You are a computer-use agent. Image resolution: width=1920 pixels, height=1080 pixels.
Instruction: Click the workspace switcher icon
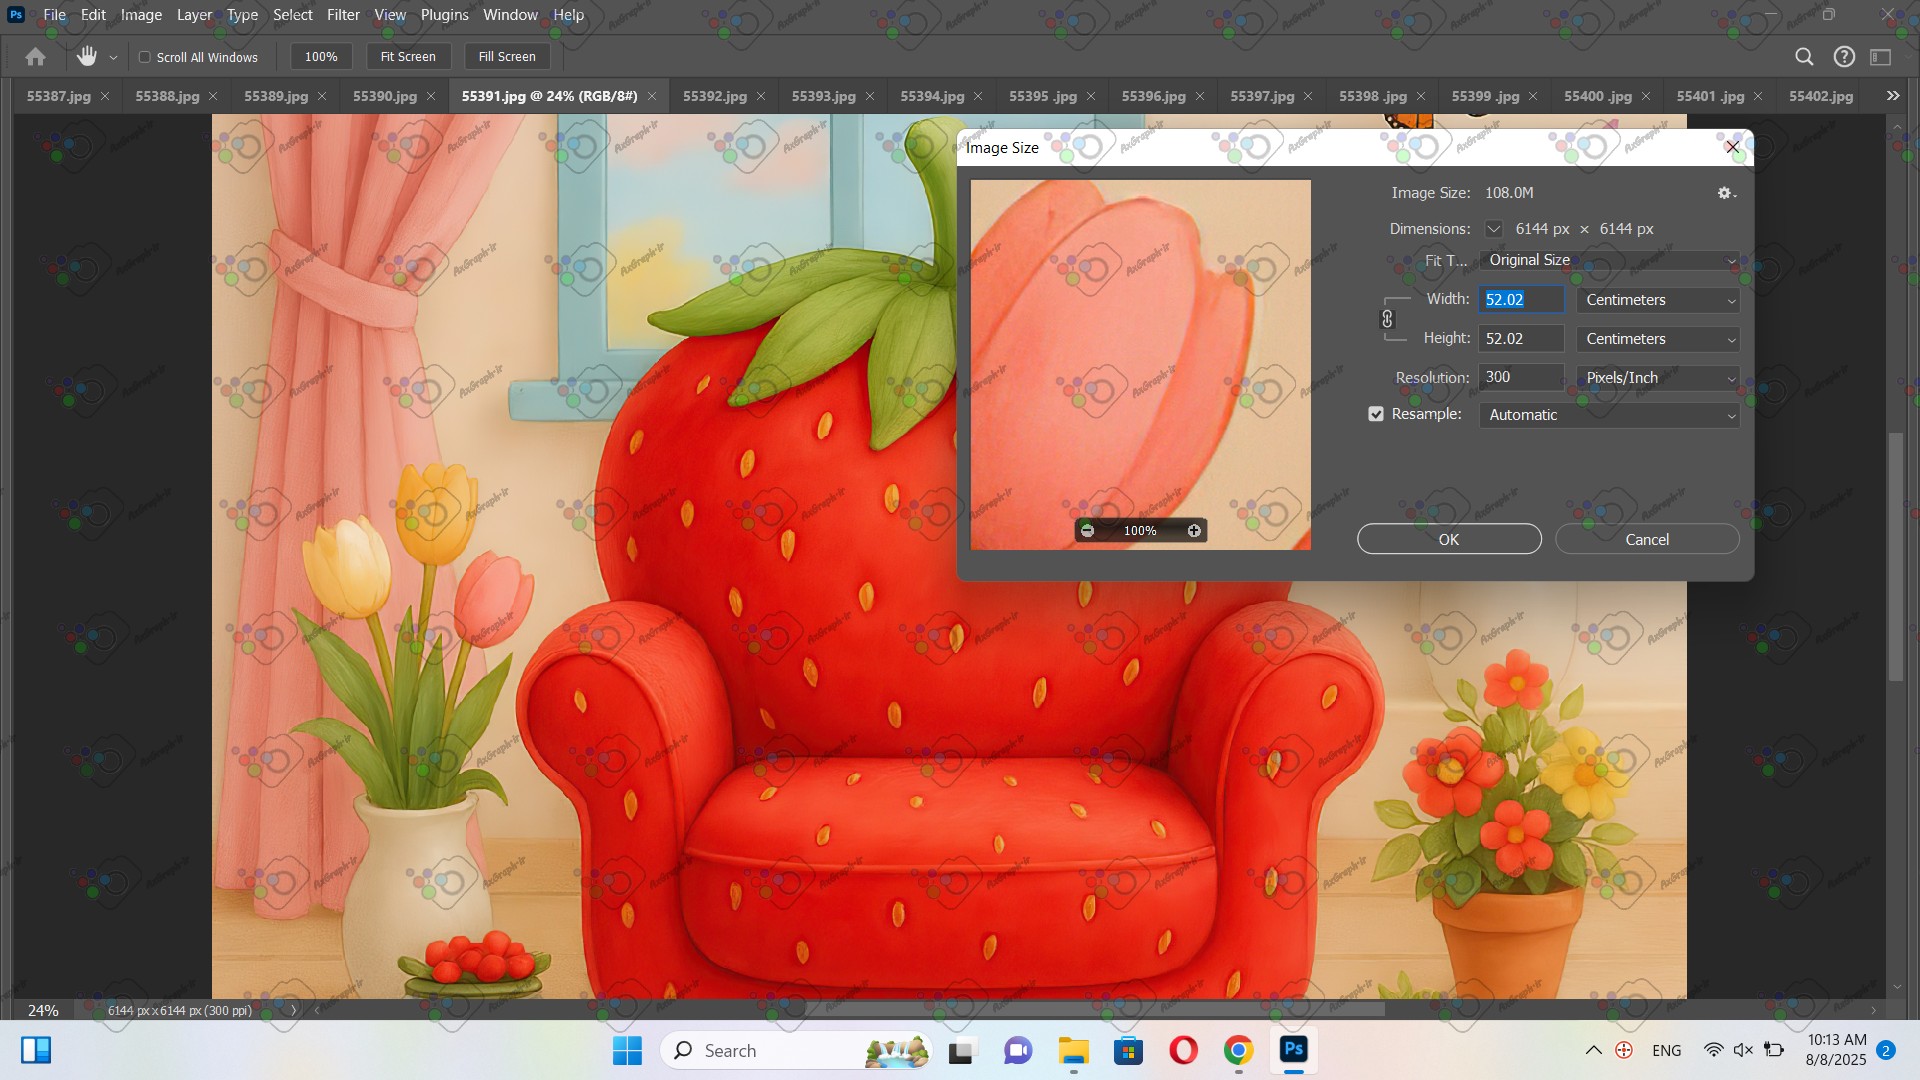(x=1881, y=57)
